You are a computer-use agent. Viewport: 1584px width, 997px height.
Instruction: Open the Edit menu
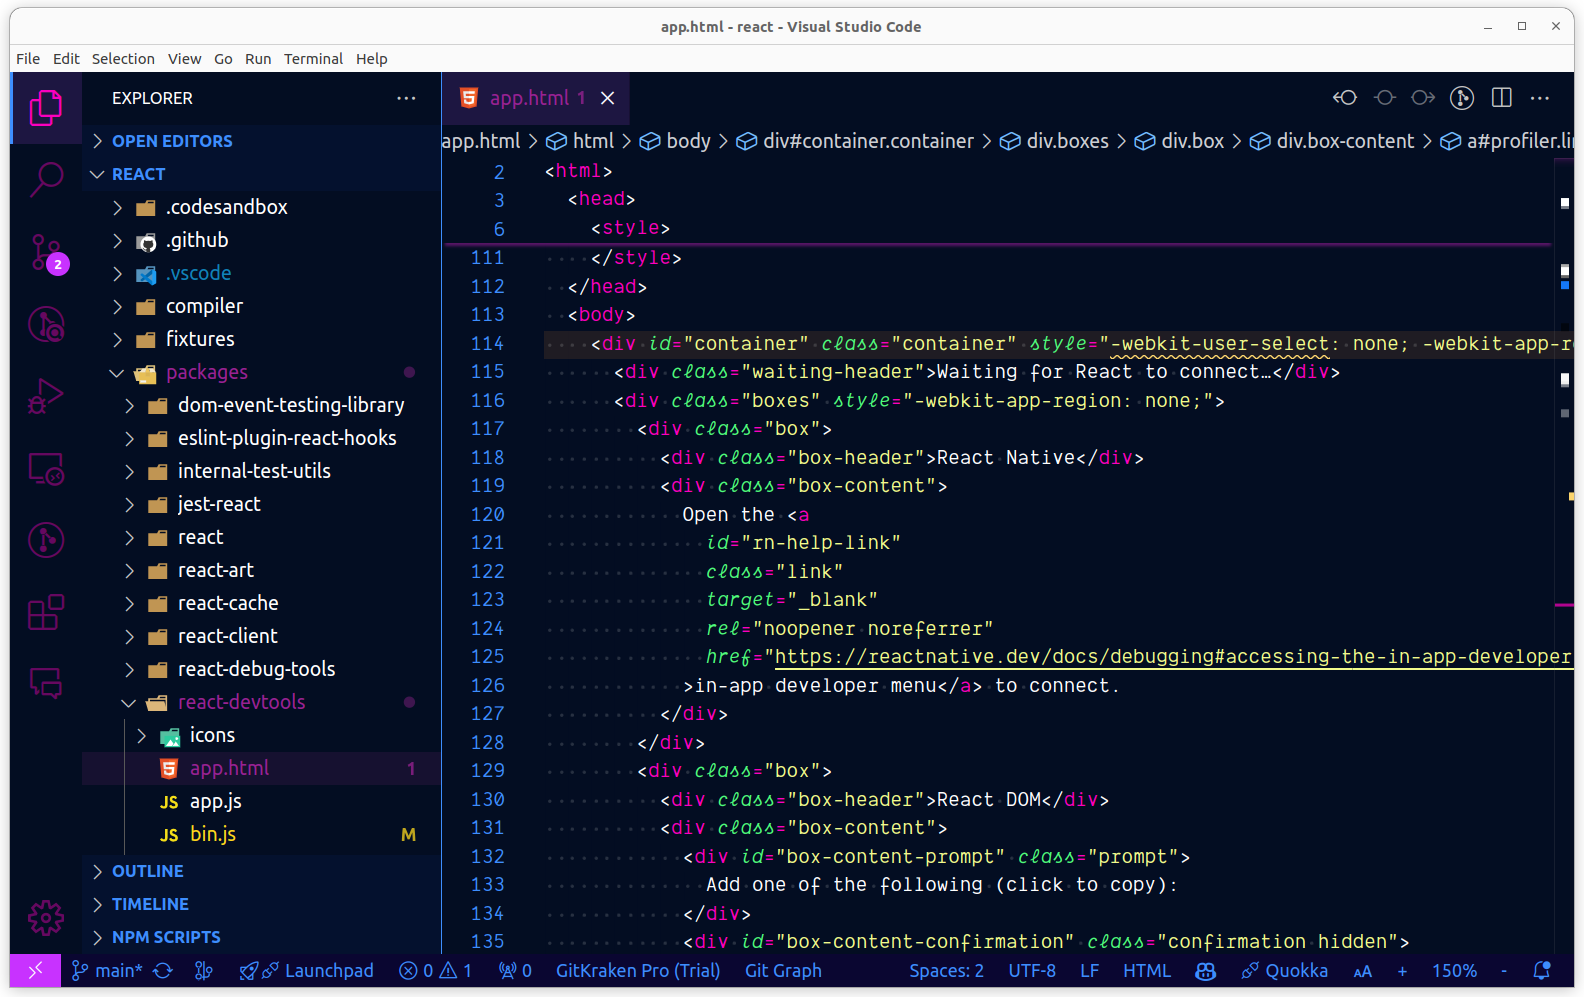point(66,59)
